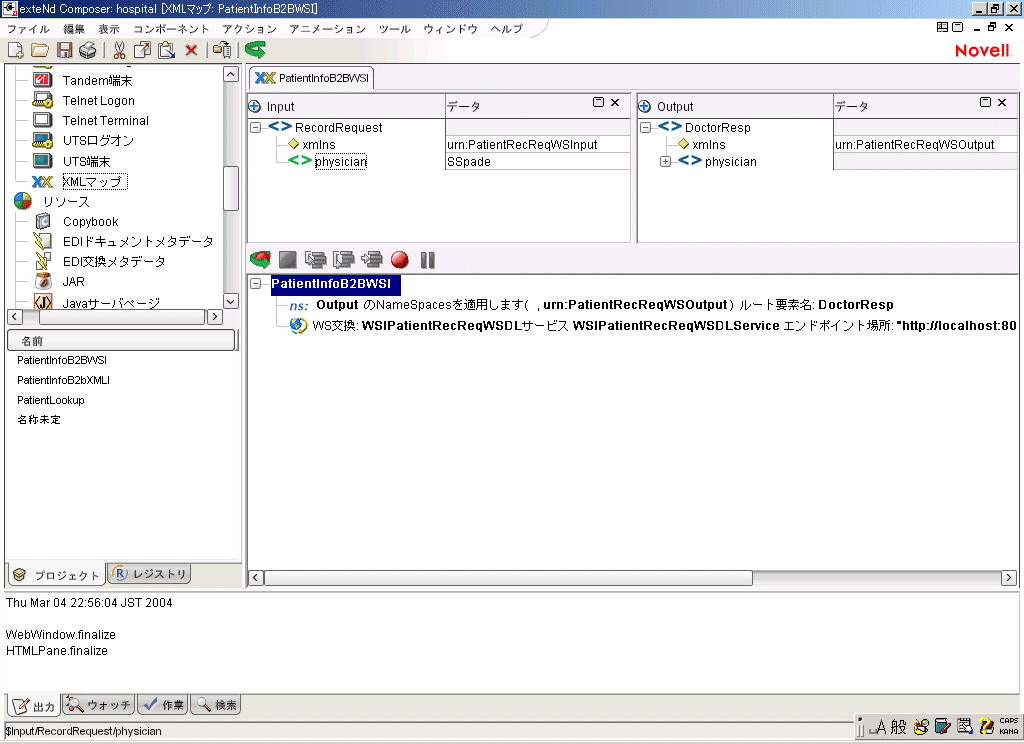Select XMLマップ tree item
Image resolution: width=1024 pixels, height=744 pixels.
pos(95,182)
